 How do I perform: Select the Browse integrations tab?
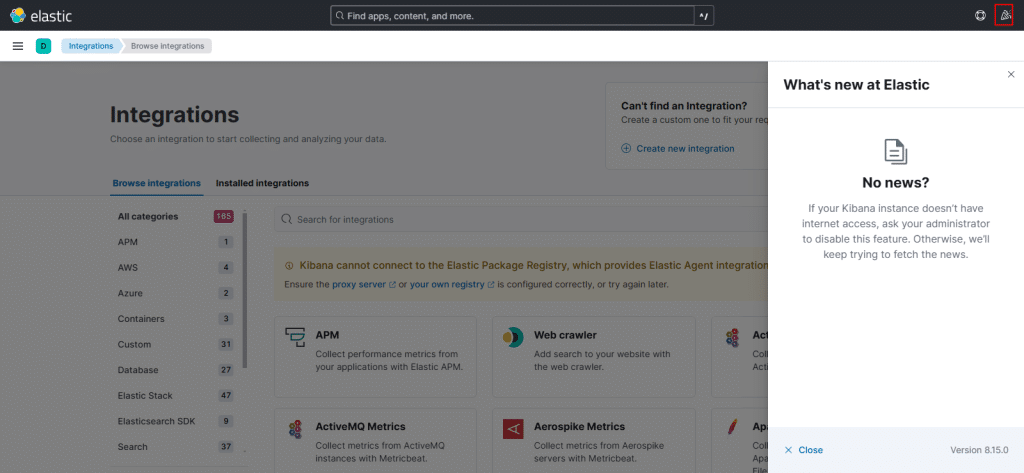pos(156,183)
